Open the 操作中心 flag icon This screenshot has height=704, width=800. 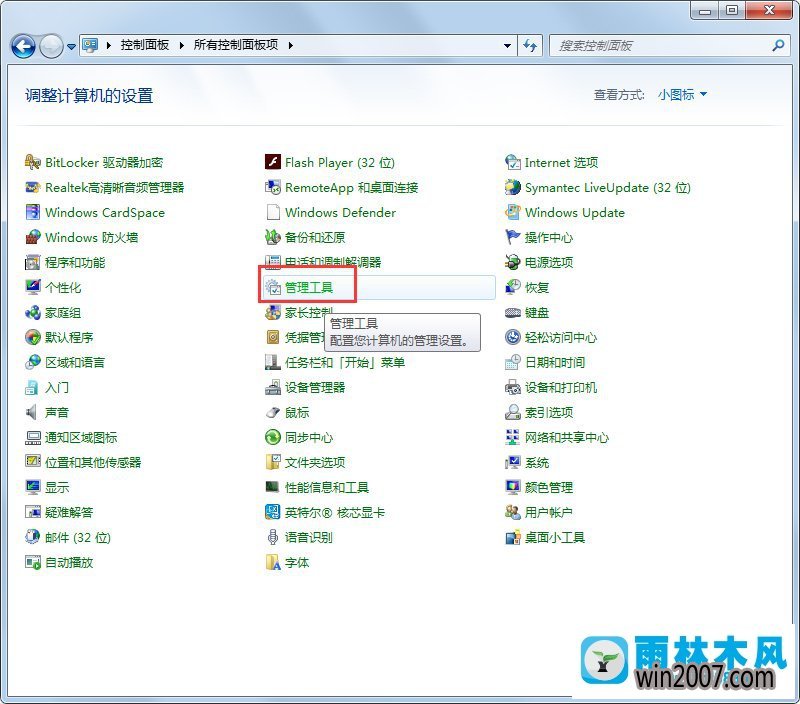(513, 237)
